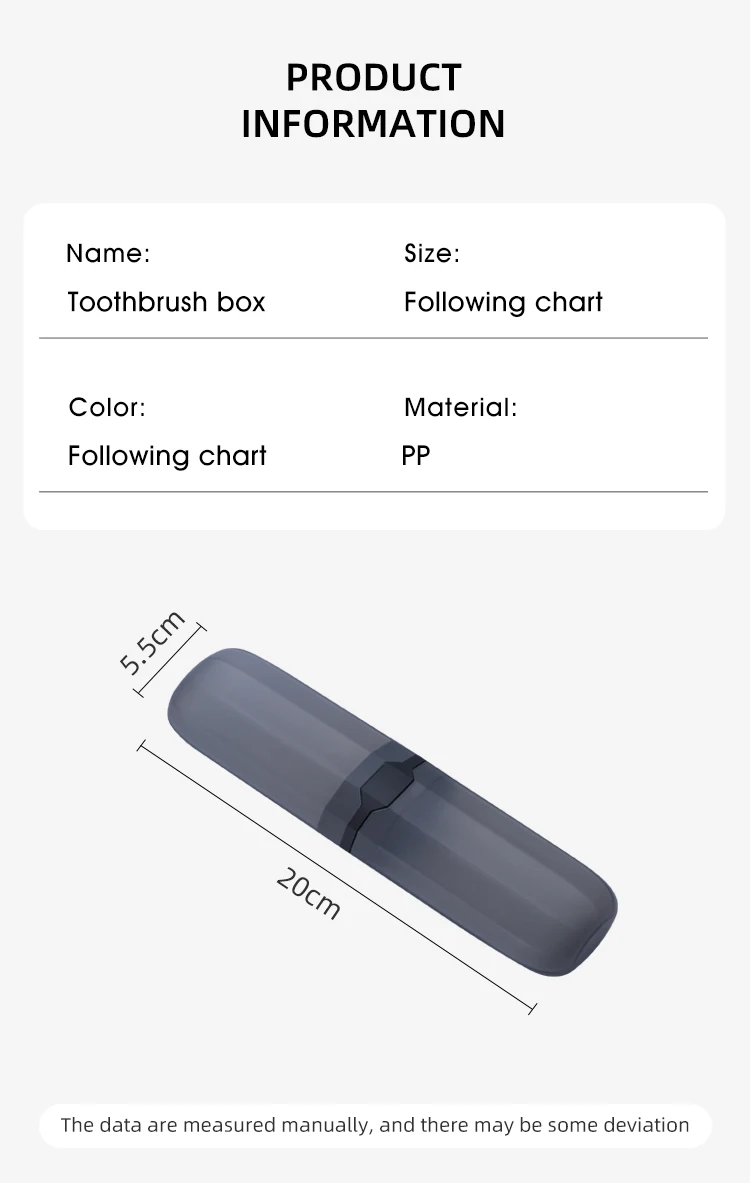Image resolution: width=750 pixels, height=1183 pixels.
Task: Select the "PP" material value
Action: tap(416, 456)
